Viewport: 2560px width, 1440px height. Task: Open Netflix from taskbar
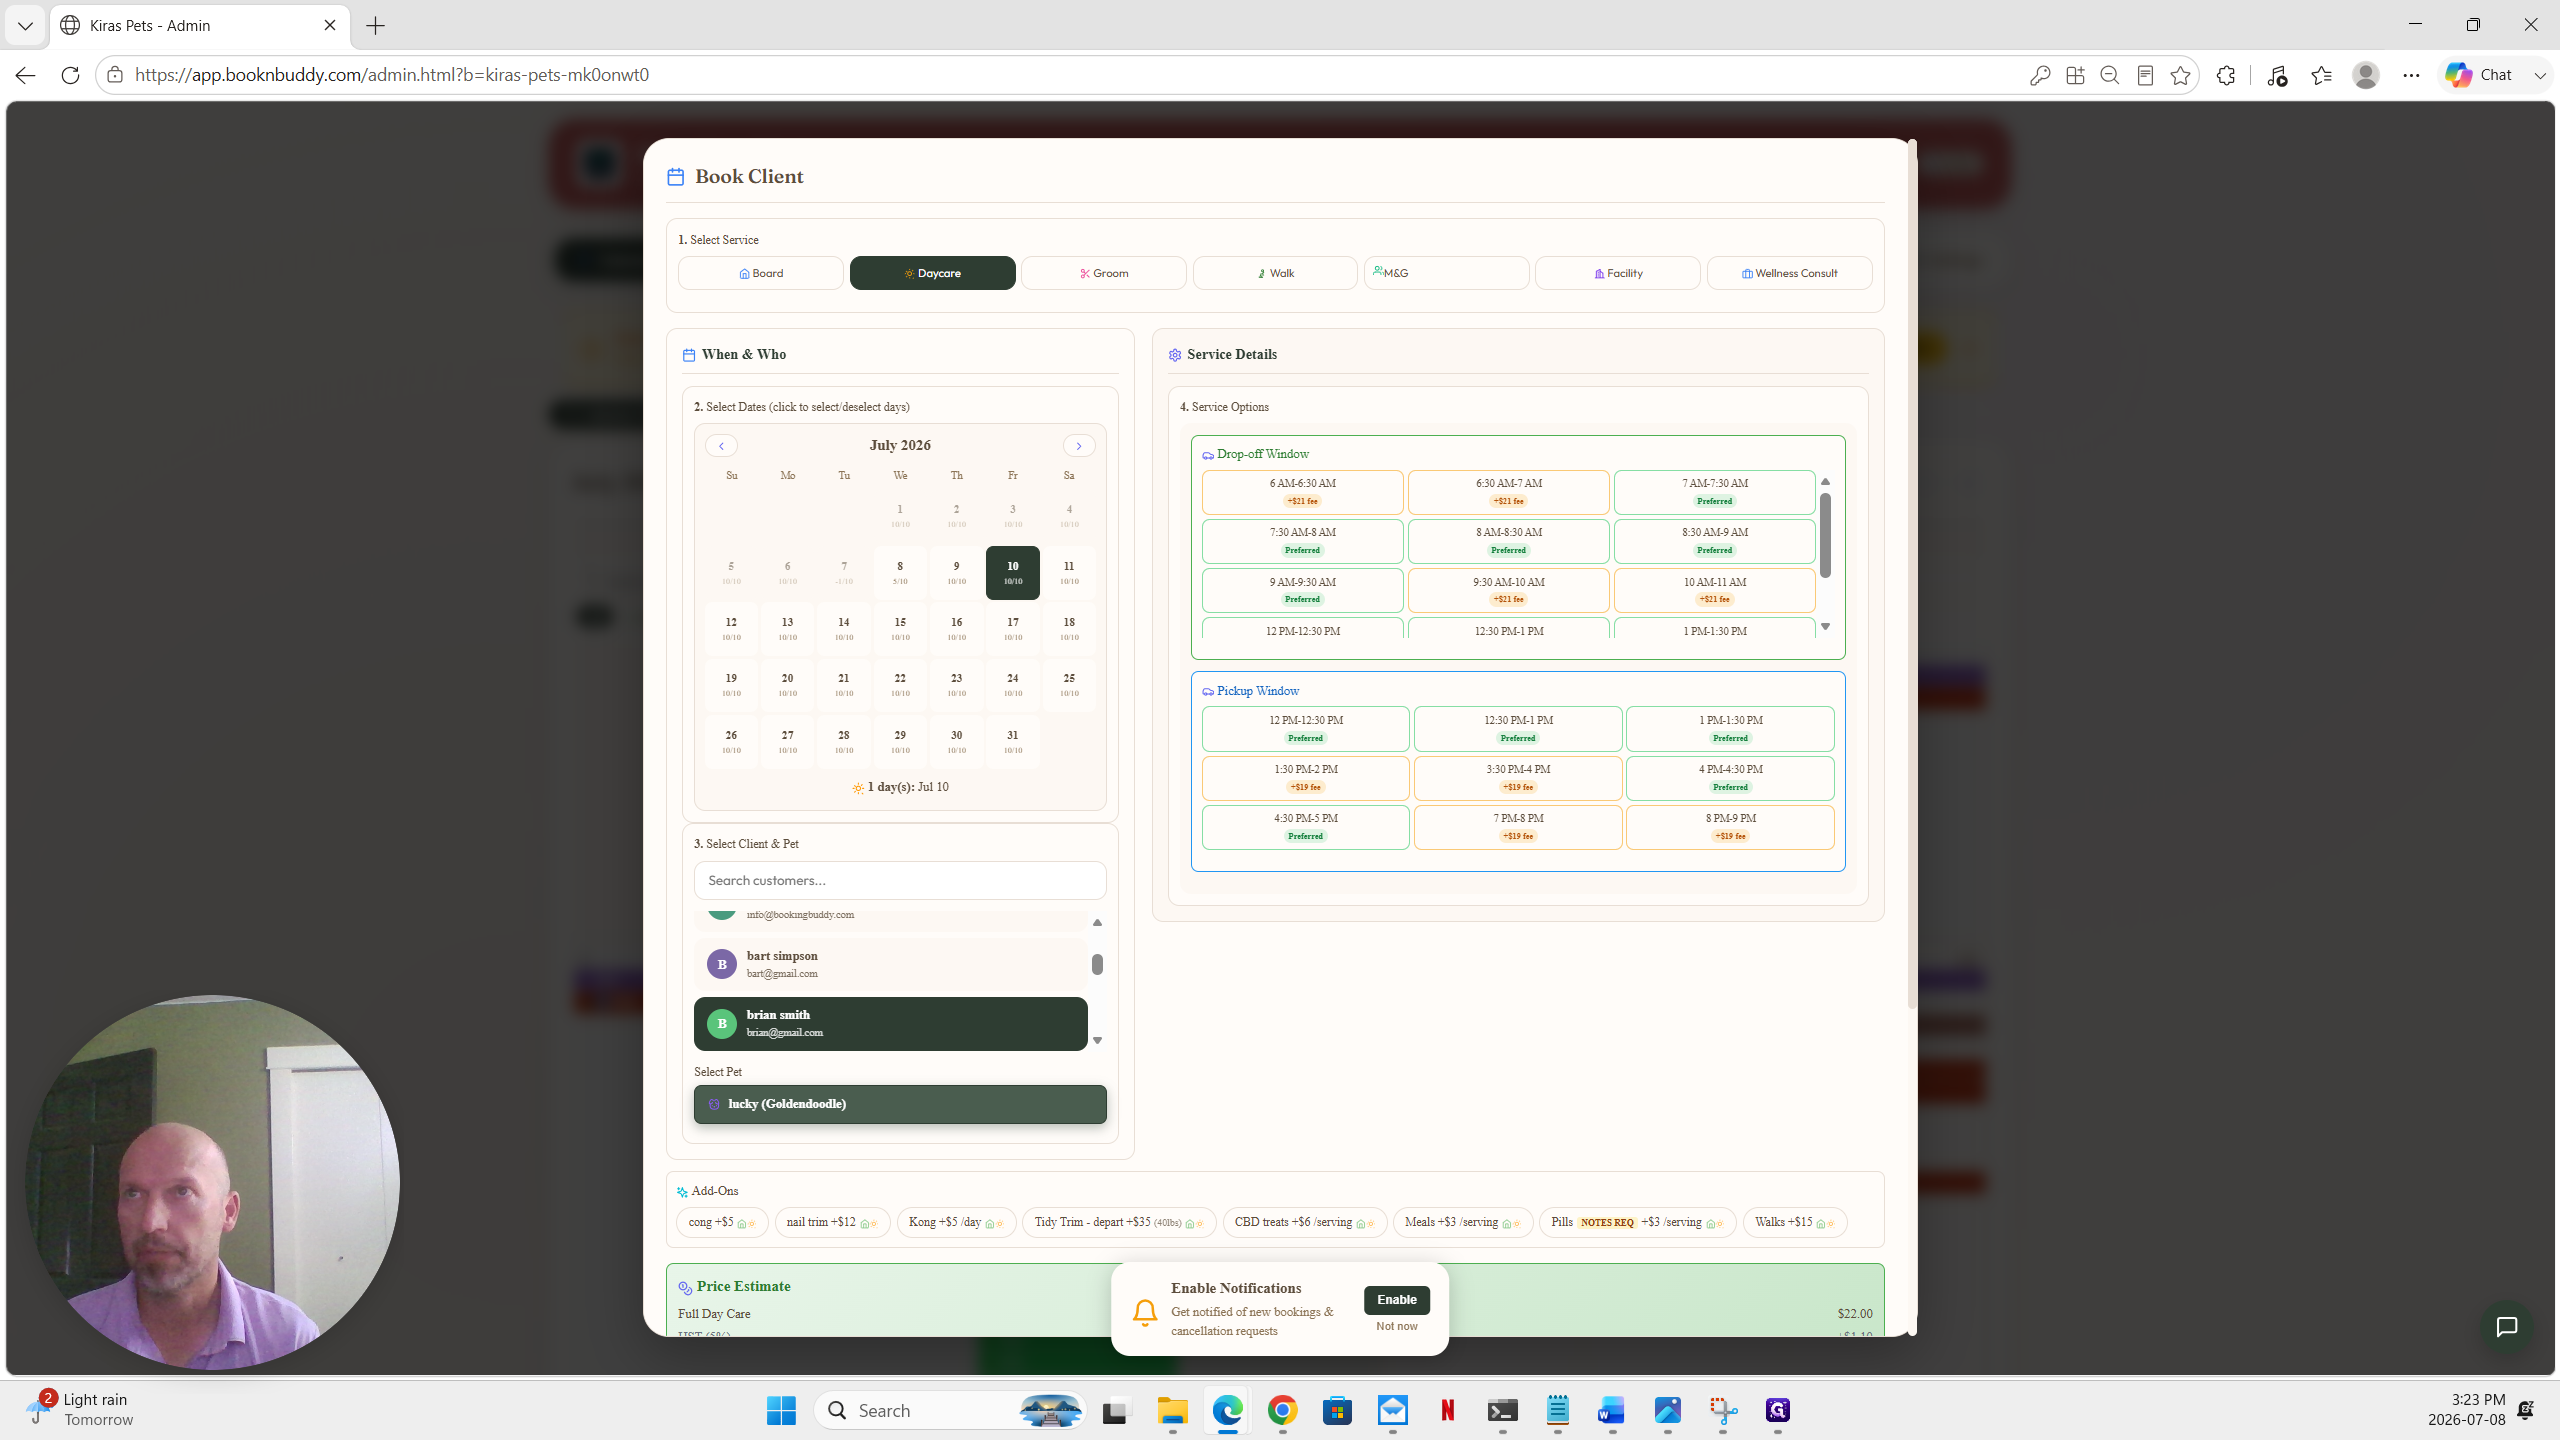1447,1410
